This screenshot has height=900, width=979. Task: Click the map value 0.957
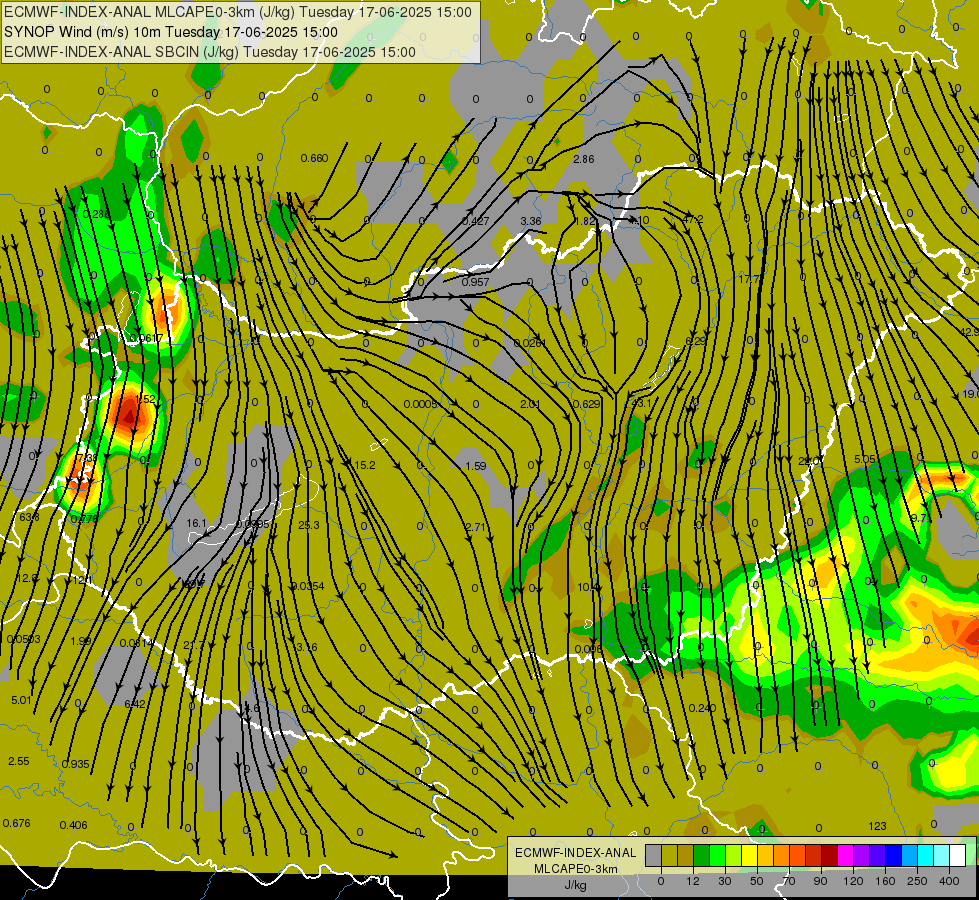[x=475, y=282]
